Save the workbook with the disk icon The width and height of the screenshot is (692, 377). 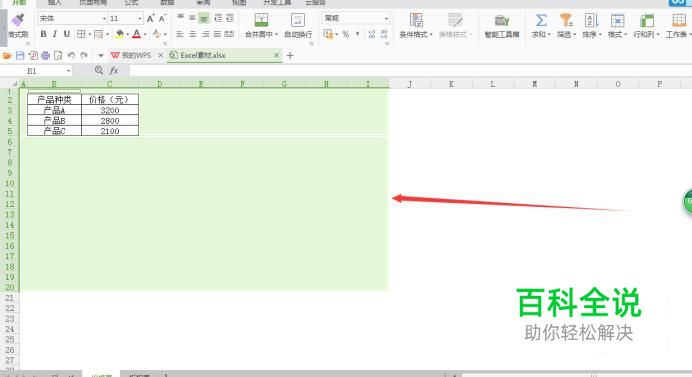pos(20,56)
